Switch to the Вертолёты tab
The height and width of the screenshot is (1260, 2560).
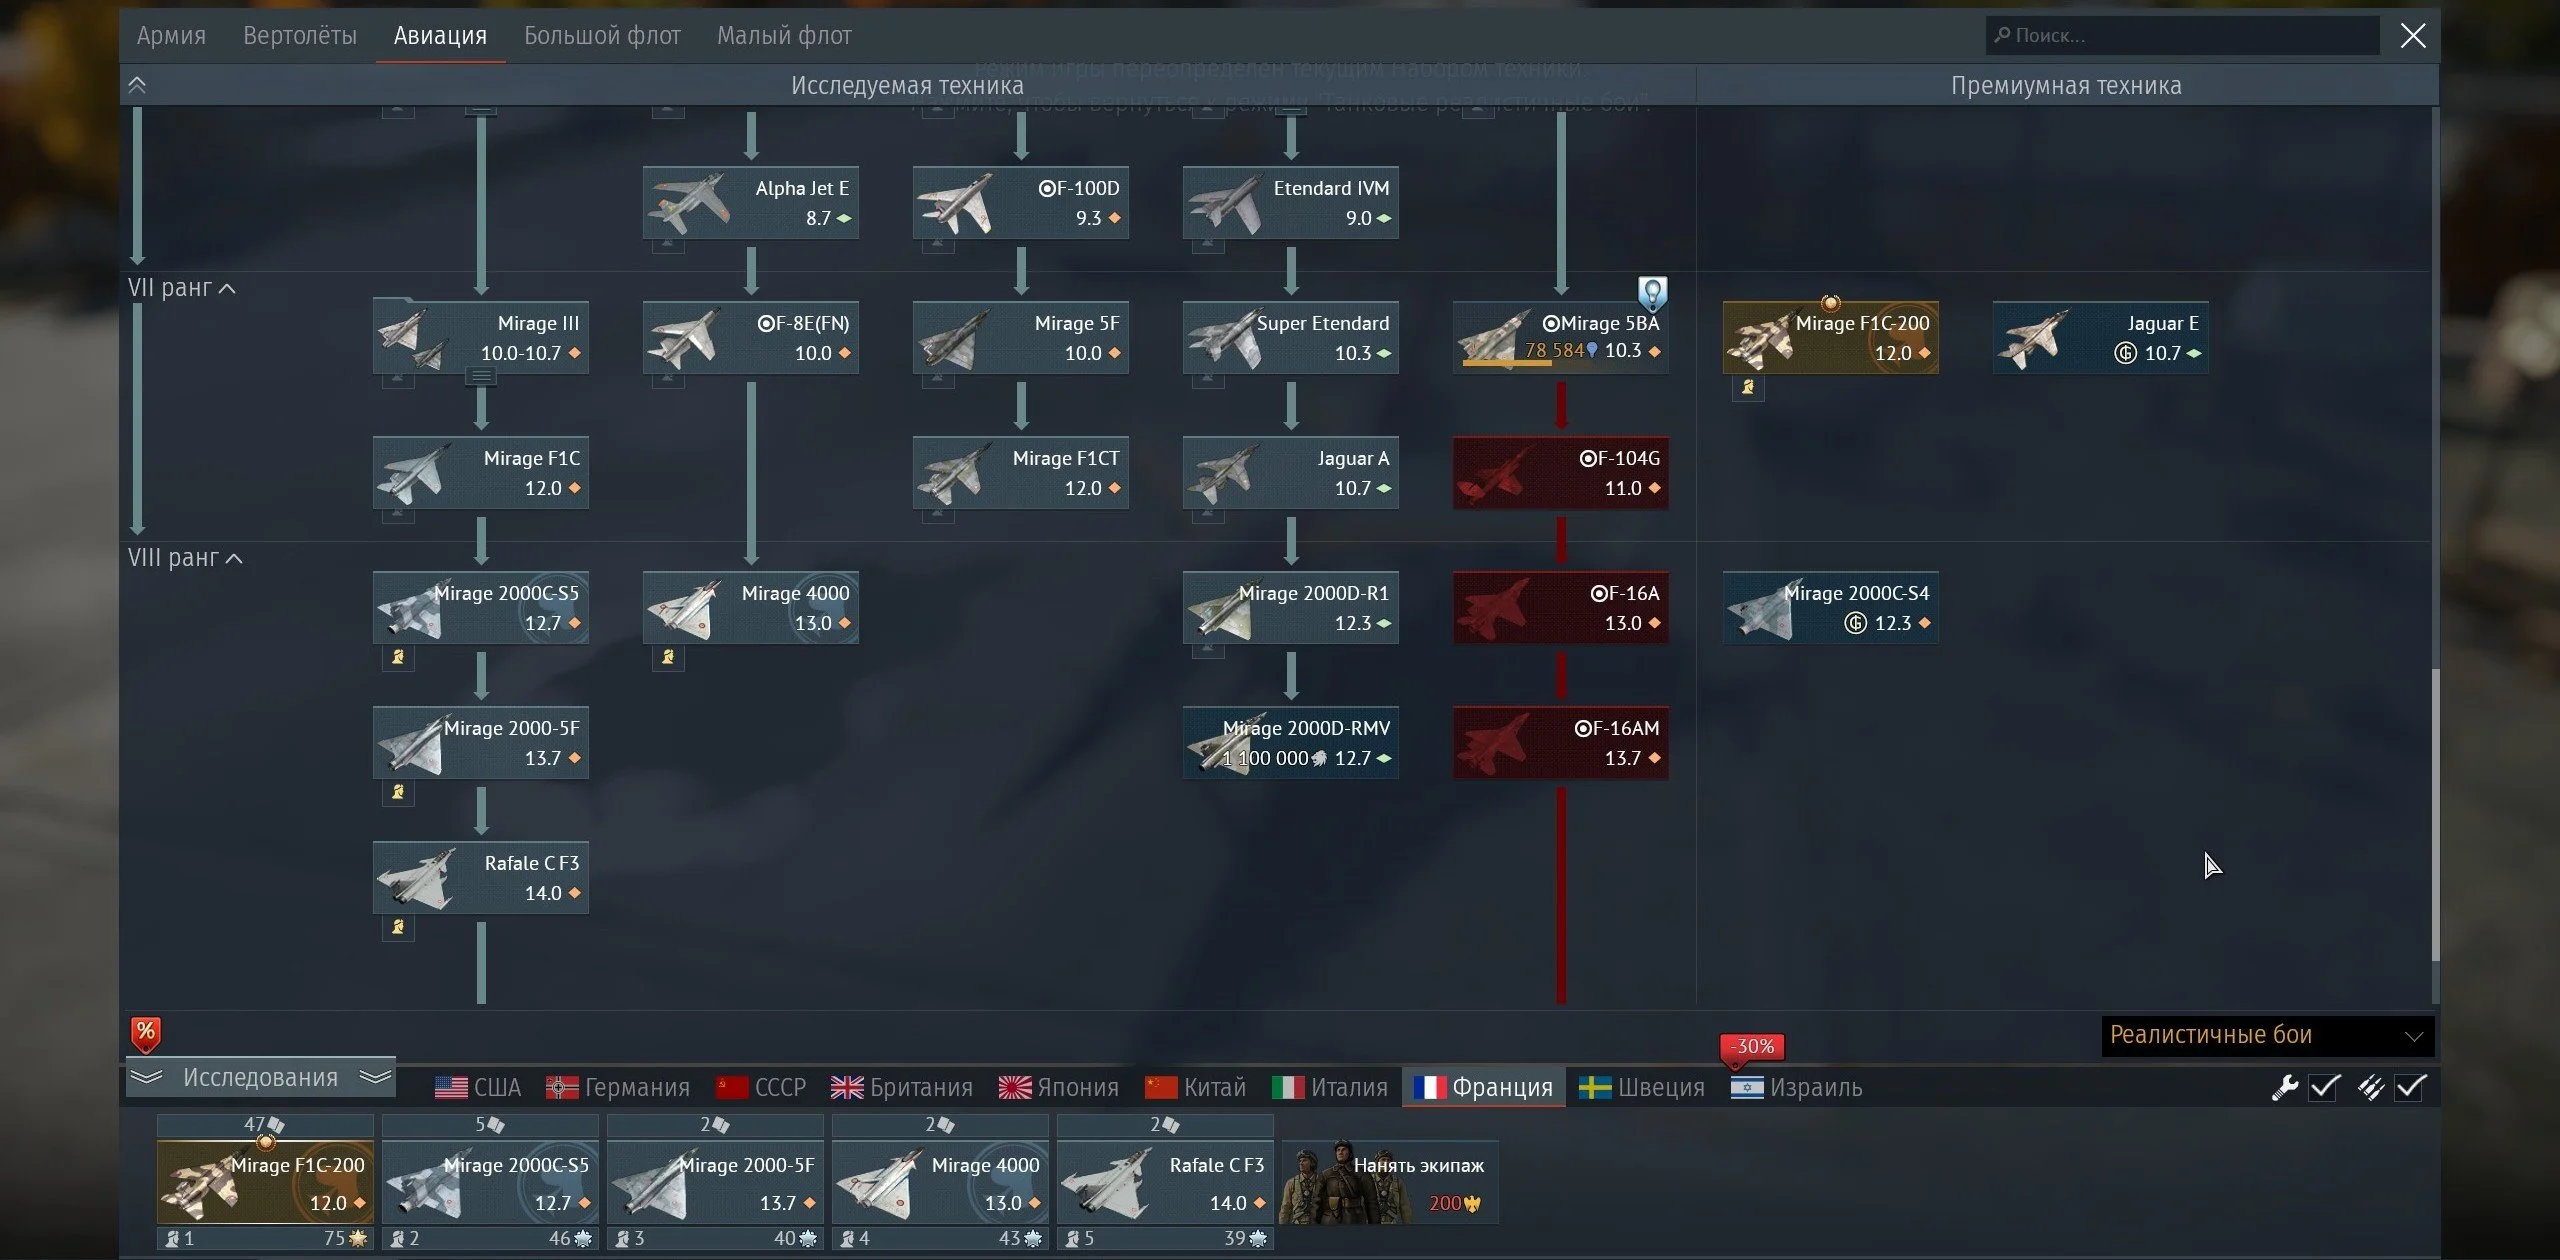[299, 36]
